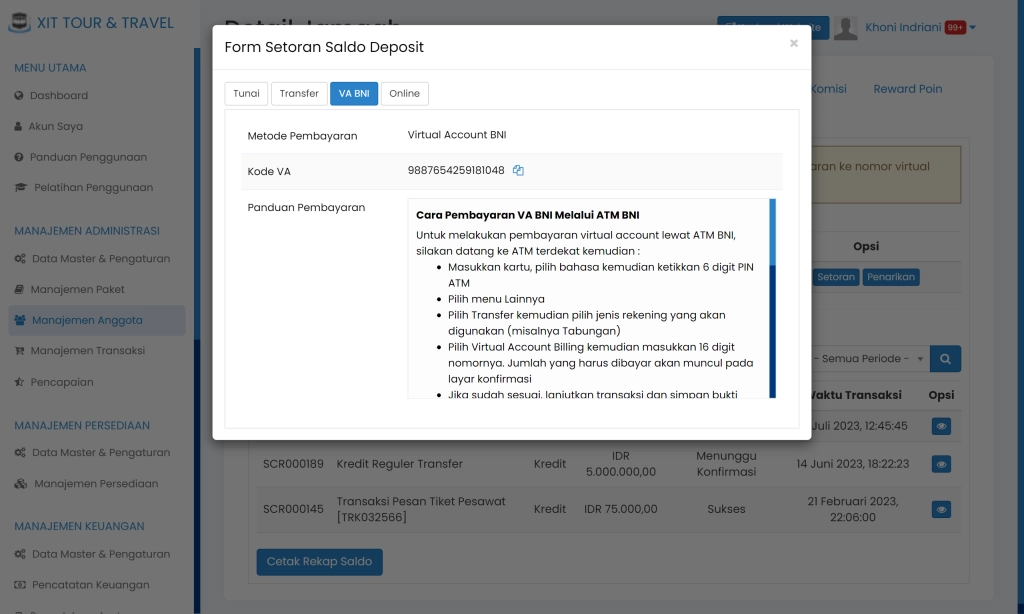1024x614 pixels.
Task: Select the Transfer payment tab
Action: coord(299,93)
